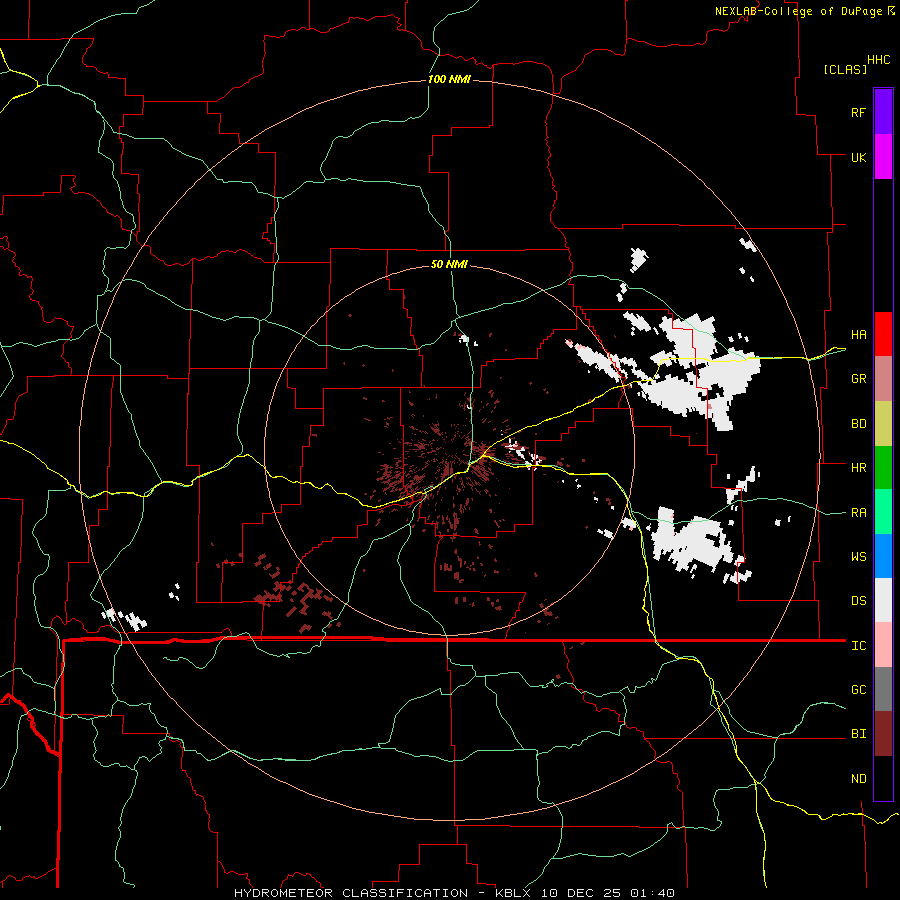Select the GR legend color block

coord(883,379)
